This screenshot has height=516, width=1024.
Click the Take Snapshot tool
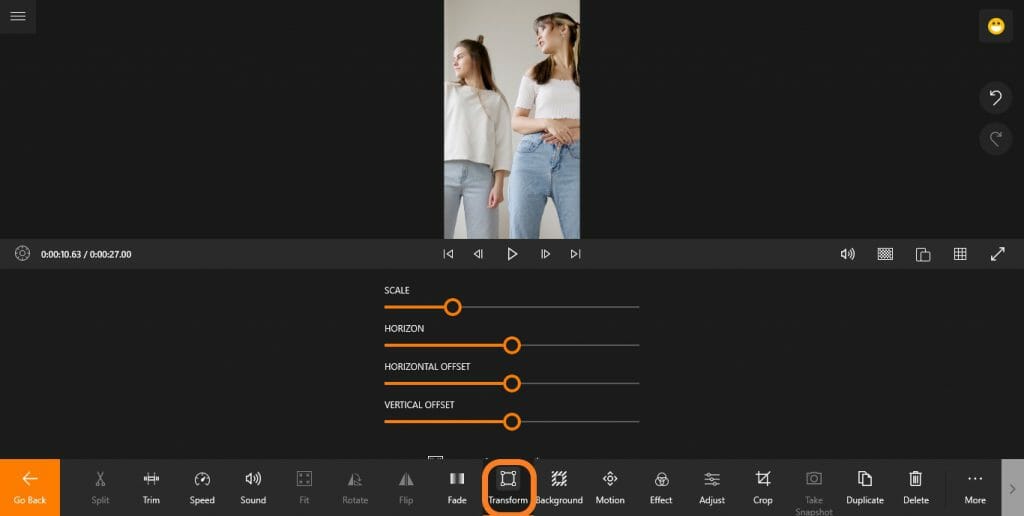tap(814, 491)
